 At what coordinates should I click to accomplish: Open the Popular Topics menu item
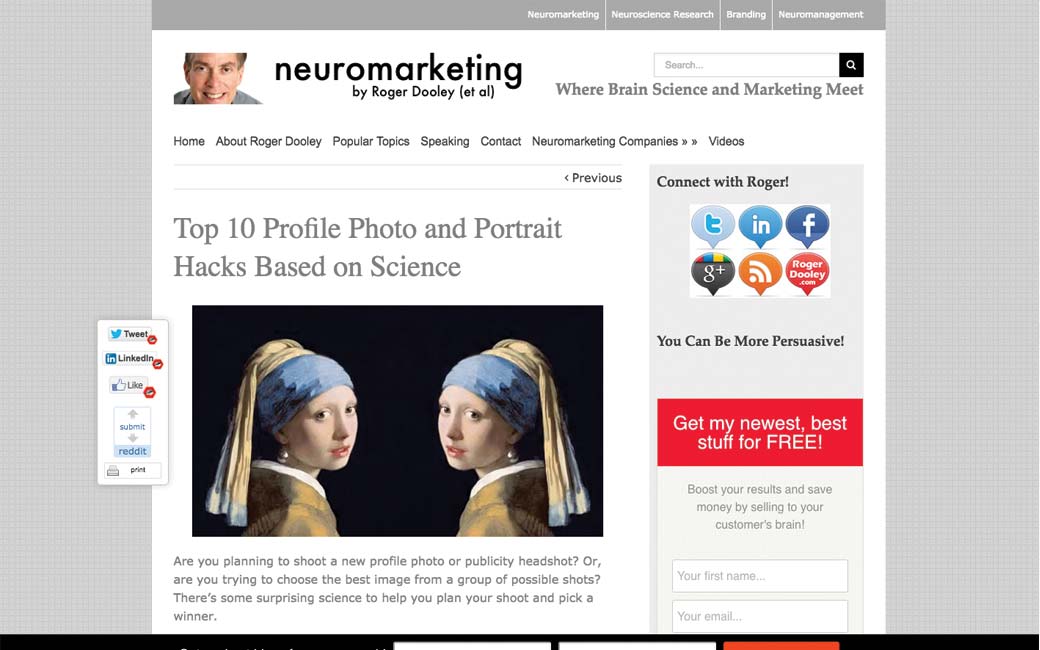coord(371,141)
